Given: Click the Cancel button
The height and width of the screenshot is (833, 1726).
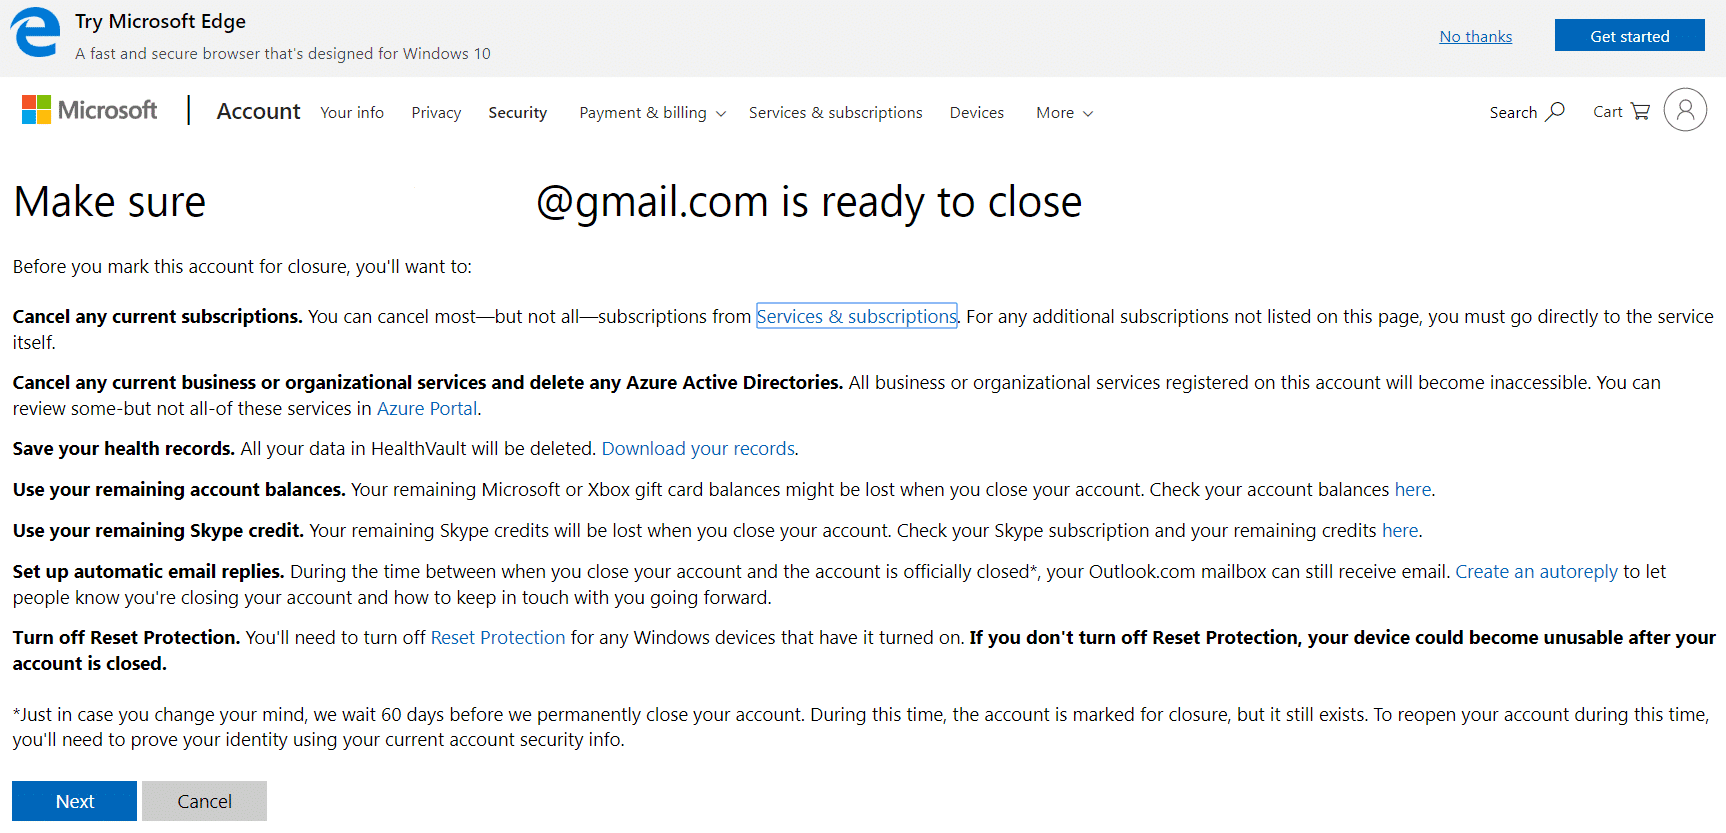Looking at the screenshot, I should tap(204, 801).
